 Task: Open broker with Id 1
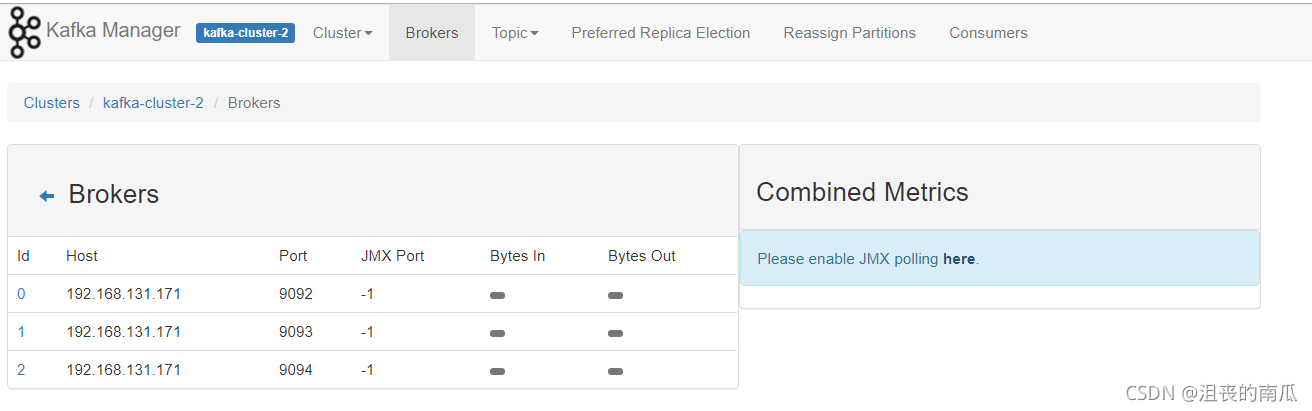click(21, 332)
